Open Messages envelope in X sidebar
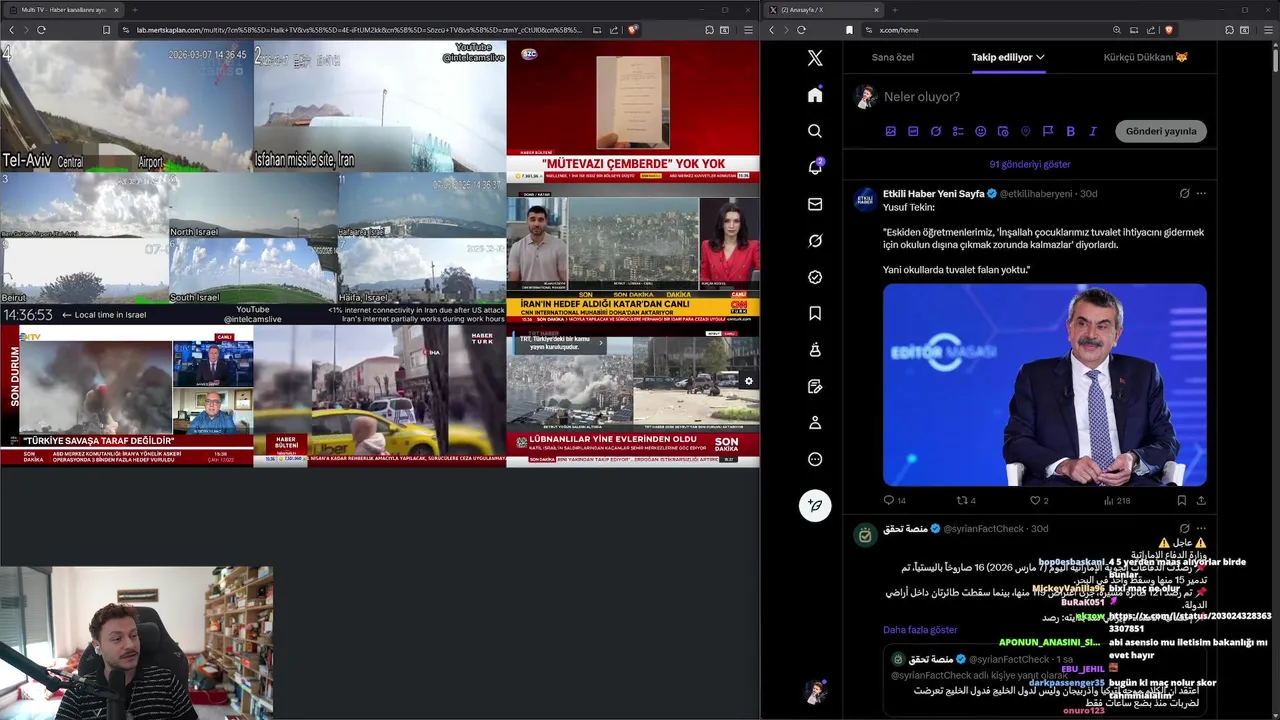The width and height of the screenshot is (1280, 720). [x=815, y=204]
